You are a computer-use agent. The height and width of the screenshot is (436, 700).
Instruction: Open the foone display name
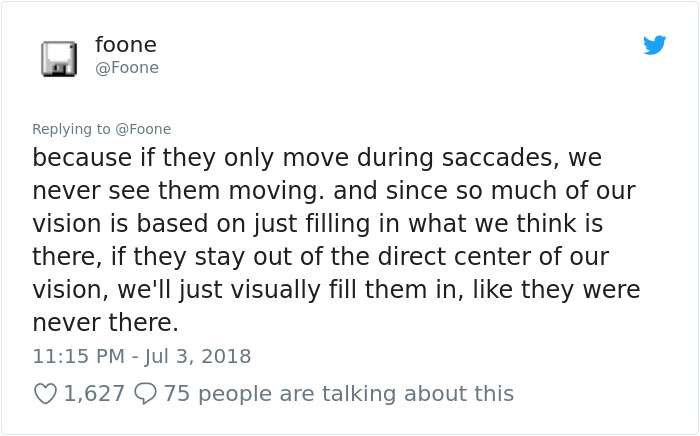click(125, 45)
